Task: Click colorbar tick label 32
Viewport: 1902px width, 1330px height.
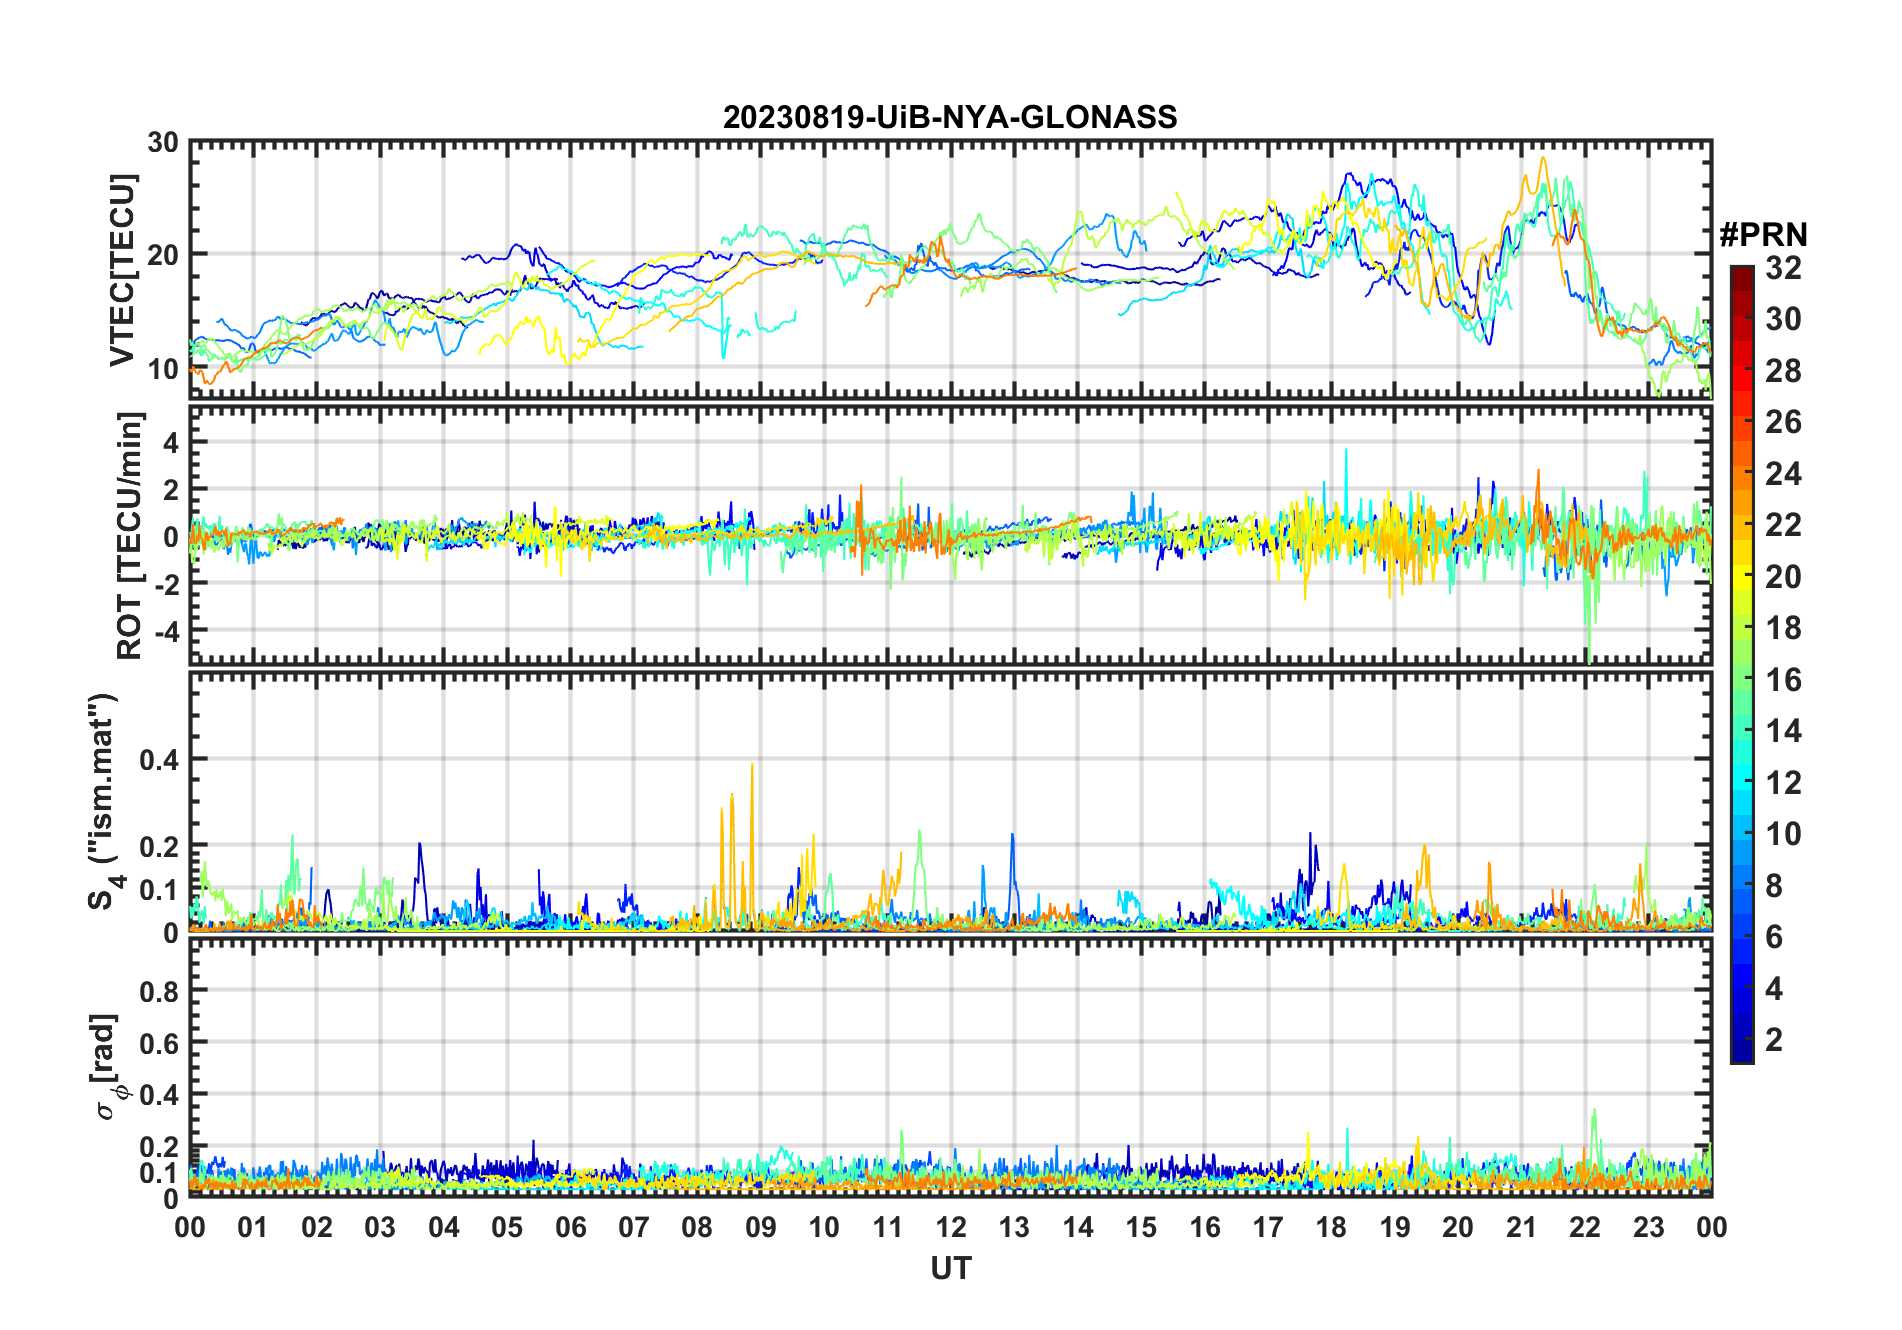Action: click(1783, 268)
